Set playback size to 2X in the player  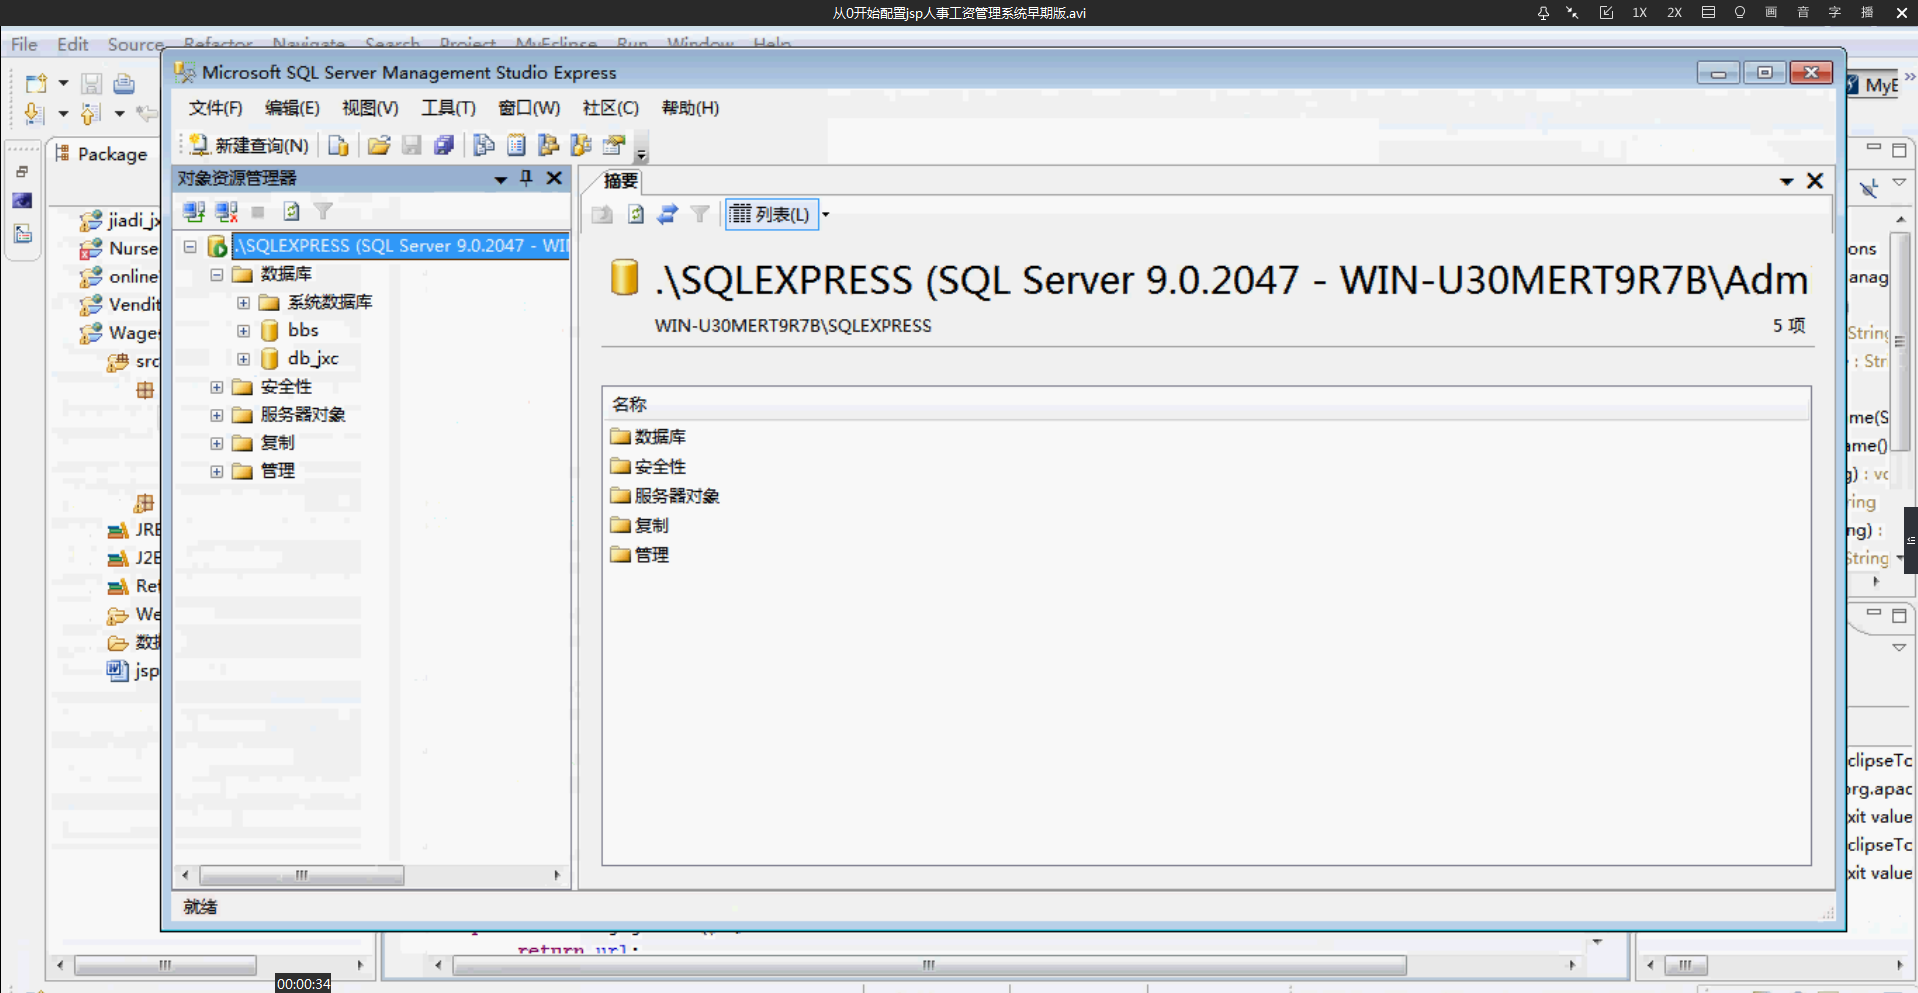pos(1674,13)
